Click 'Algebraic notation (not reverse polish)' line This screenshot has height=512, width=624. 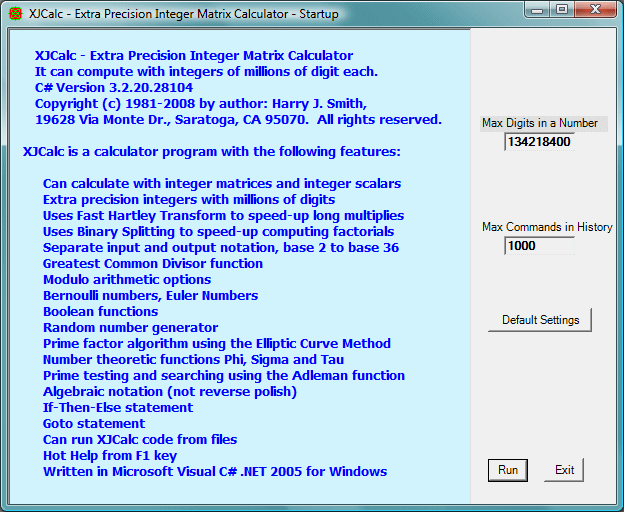(170, 392)
